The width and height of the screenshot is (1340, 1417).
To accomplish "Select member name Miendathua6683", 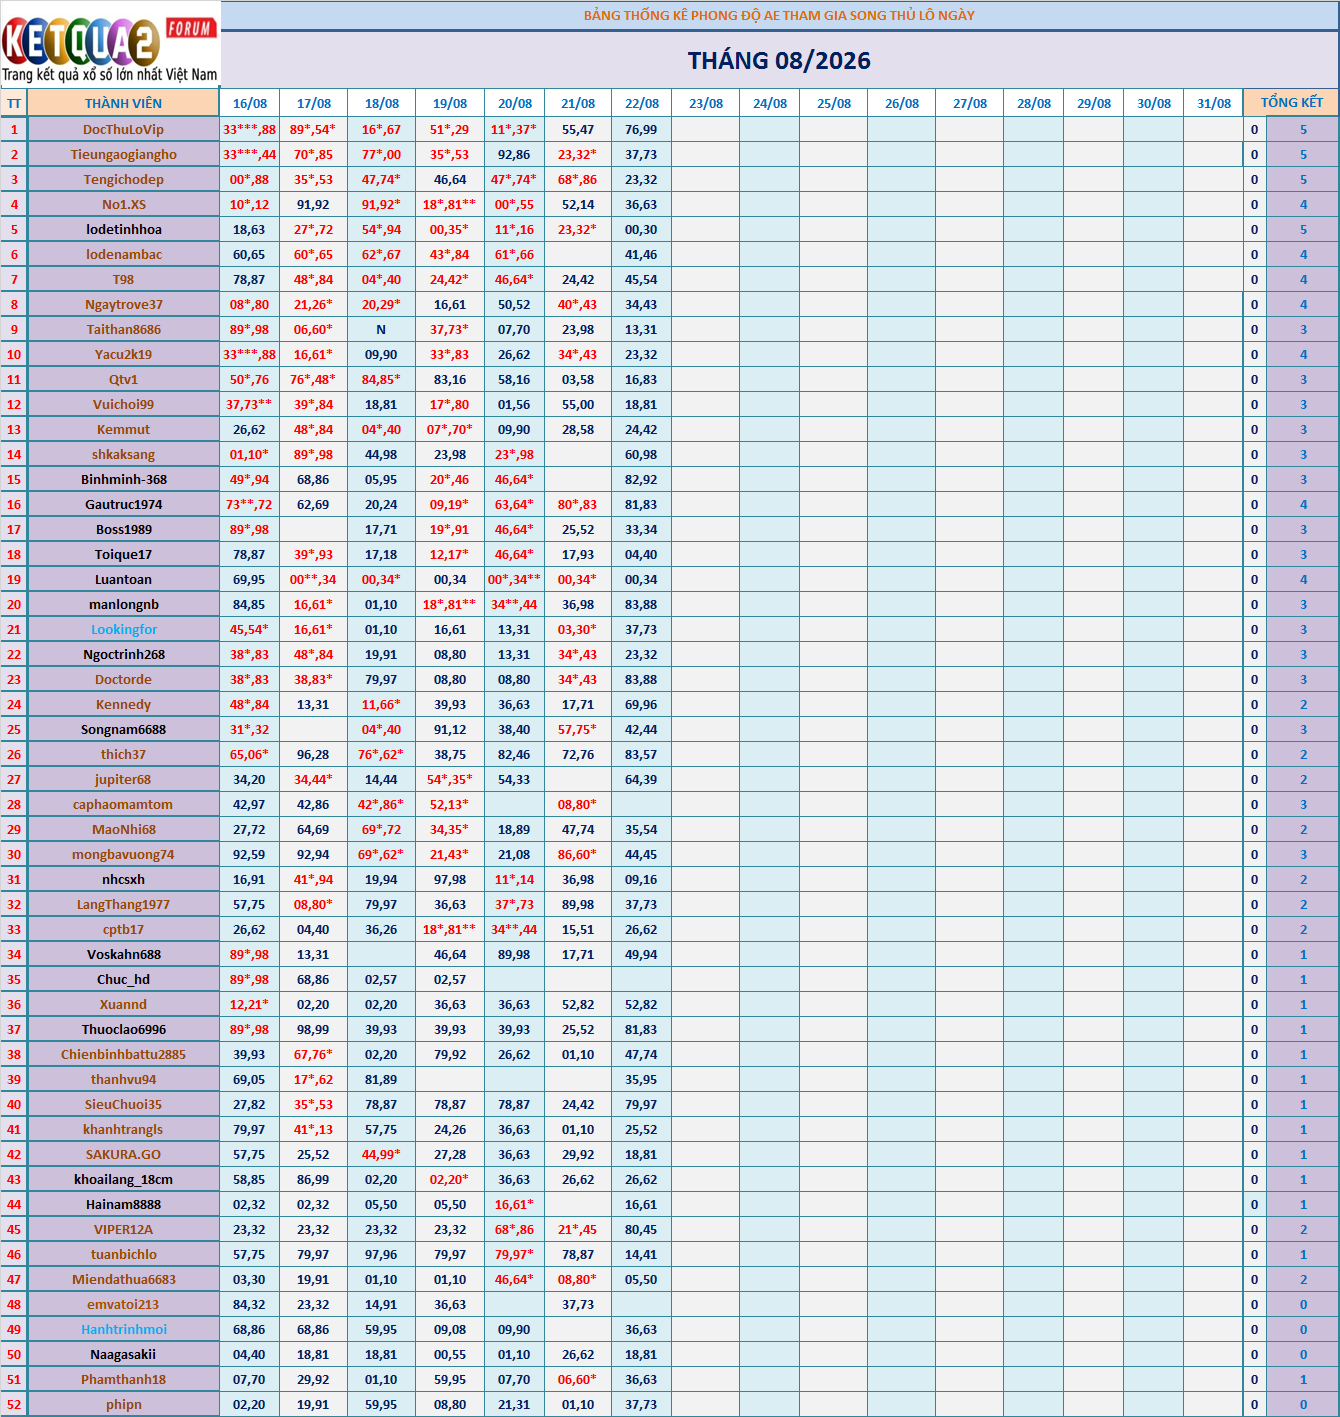I will 123,1279.
